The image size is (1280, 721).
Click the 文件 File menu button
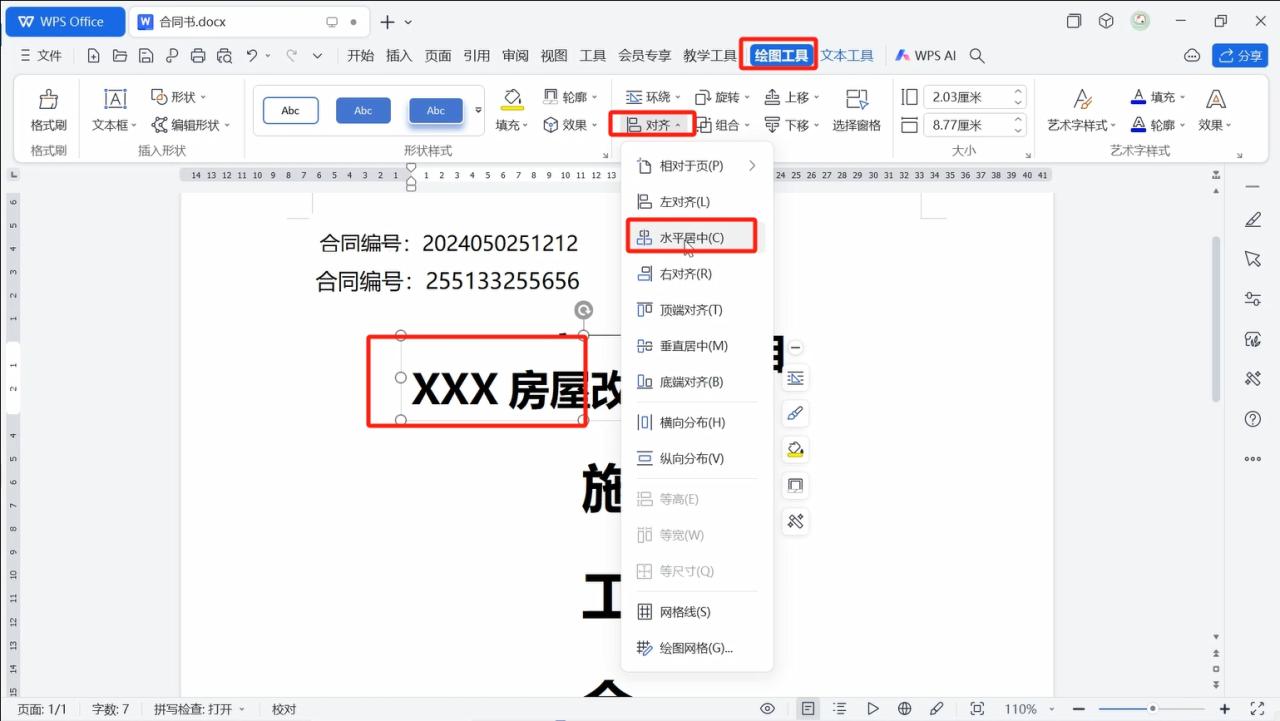click(x=41, y=56)
